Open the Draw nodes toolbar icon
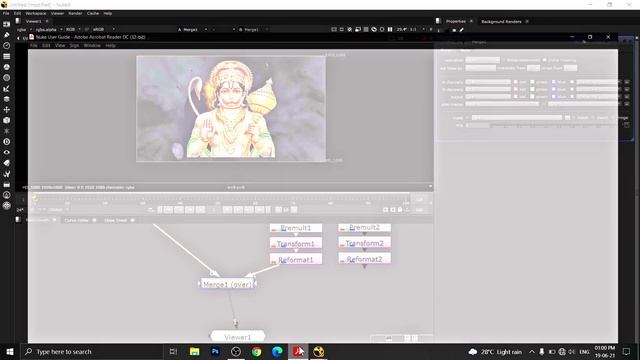Image resolution: width=640 pixels, height=360 pixels. pos(7,35)
